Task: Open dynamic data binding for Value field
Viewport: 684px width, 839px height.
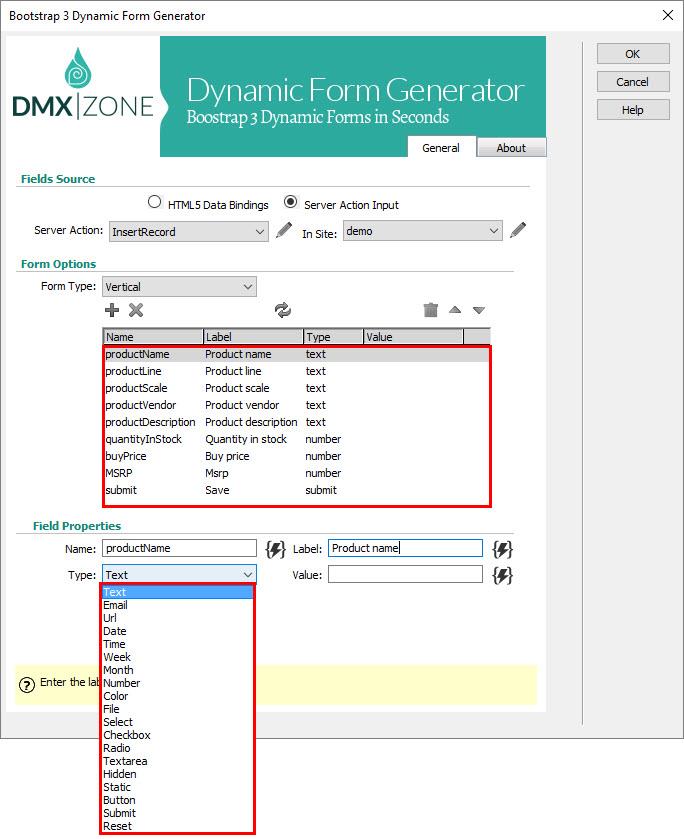Action: pyautogui.click(x=503, y=576)
